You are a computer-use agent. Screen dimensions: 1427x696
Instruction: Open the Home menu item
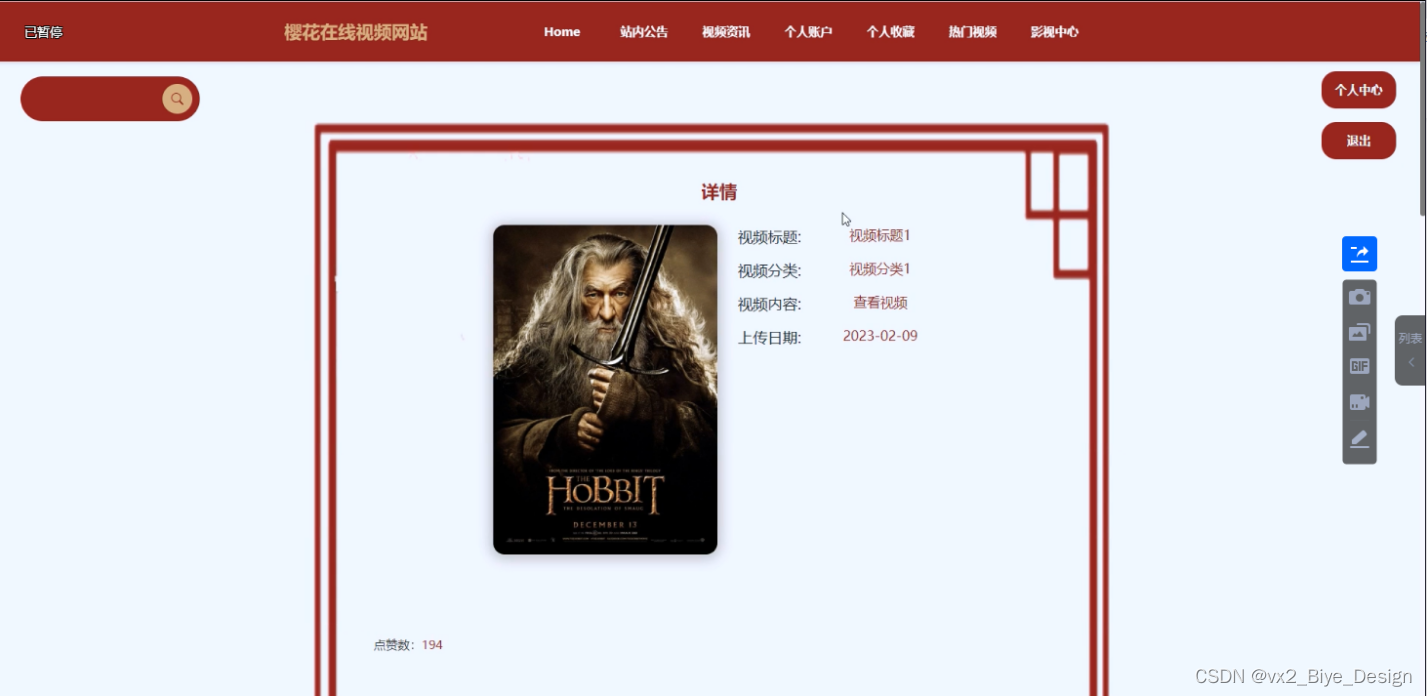[x=562, y=32]
